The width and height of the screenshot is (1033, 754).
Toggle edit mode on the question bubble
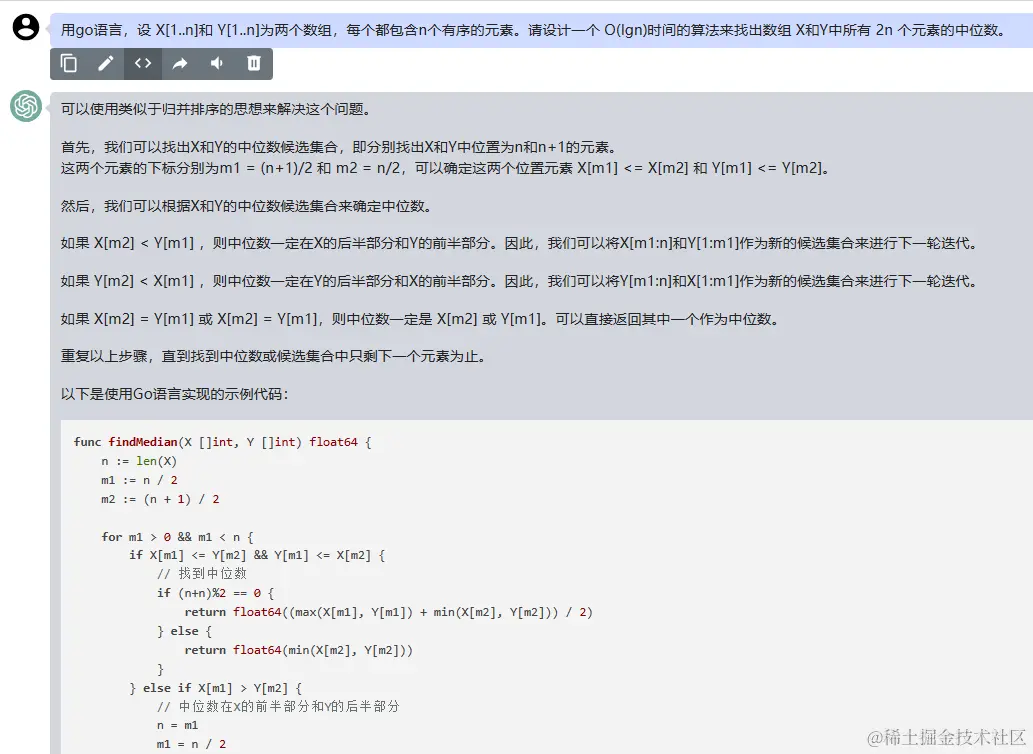(x=106, y=63)
